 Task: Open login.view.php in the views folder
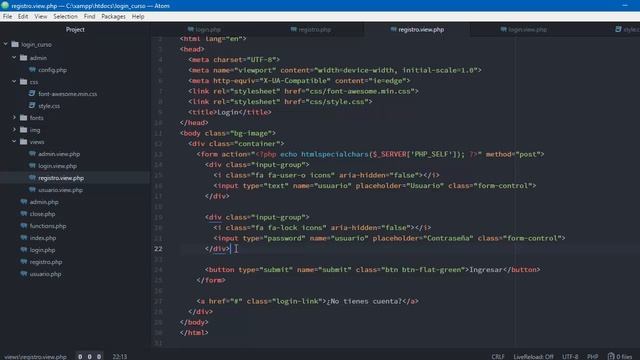[57, 166]
